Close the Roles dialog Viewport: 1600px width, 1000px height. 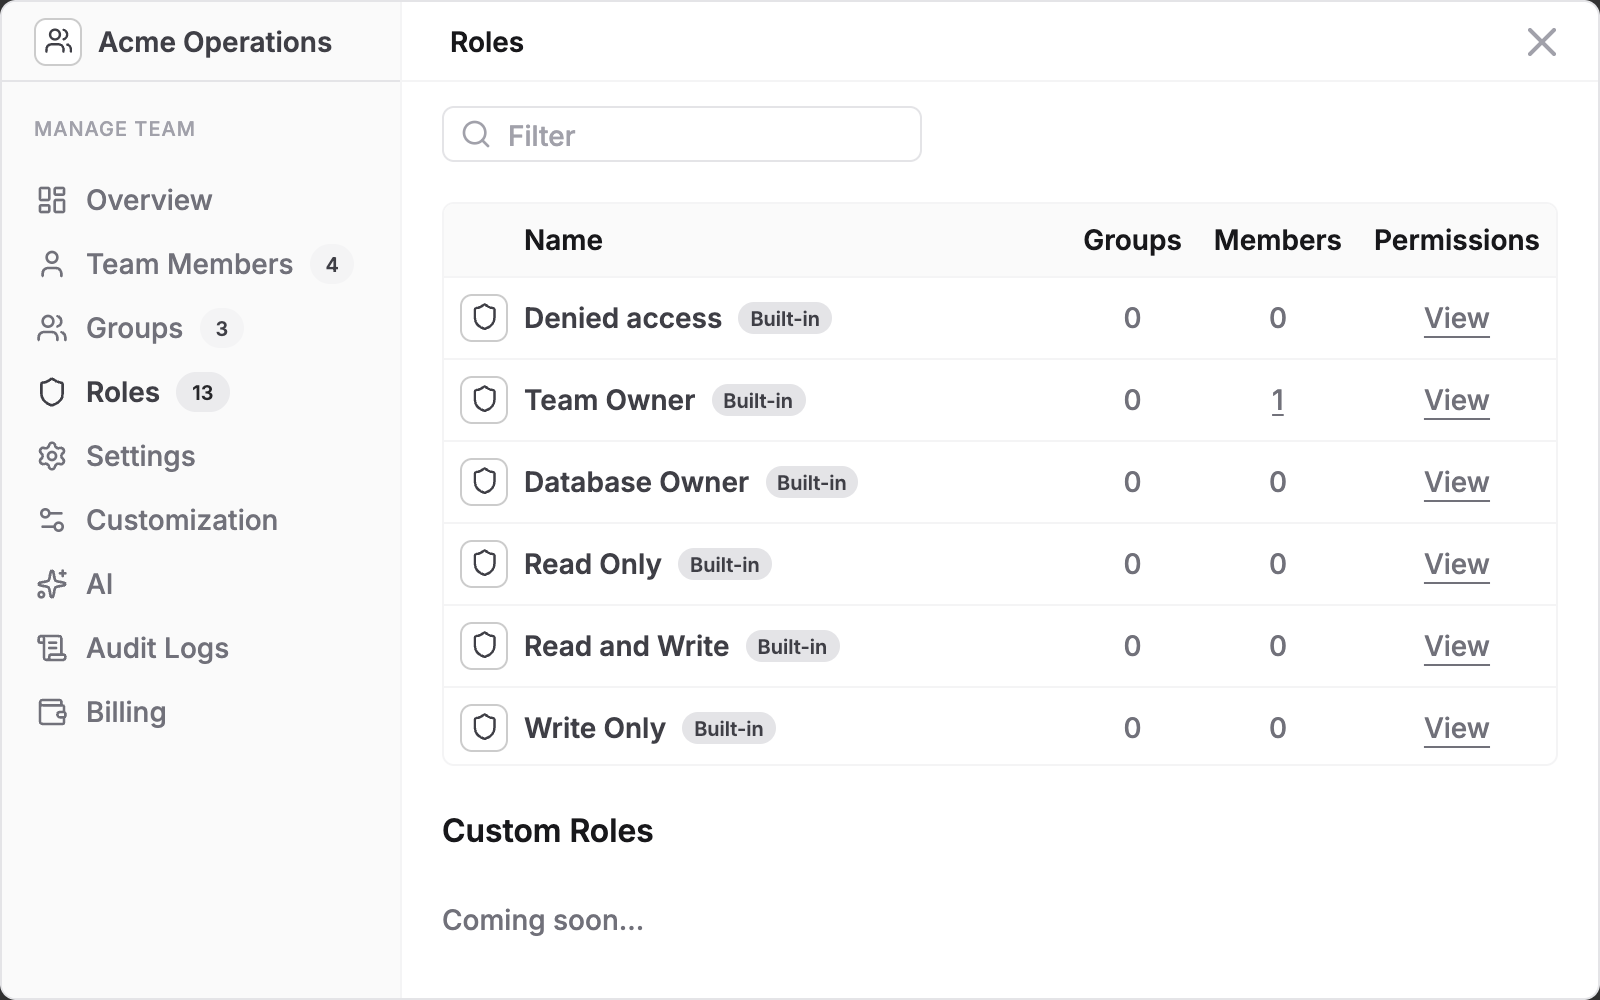(1541, 42)
